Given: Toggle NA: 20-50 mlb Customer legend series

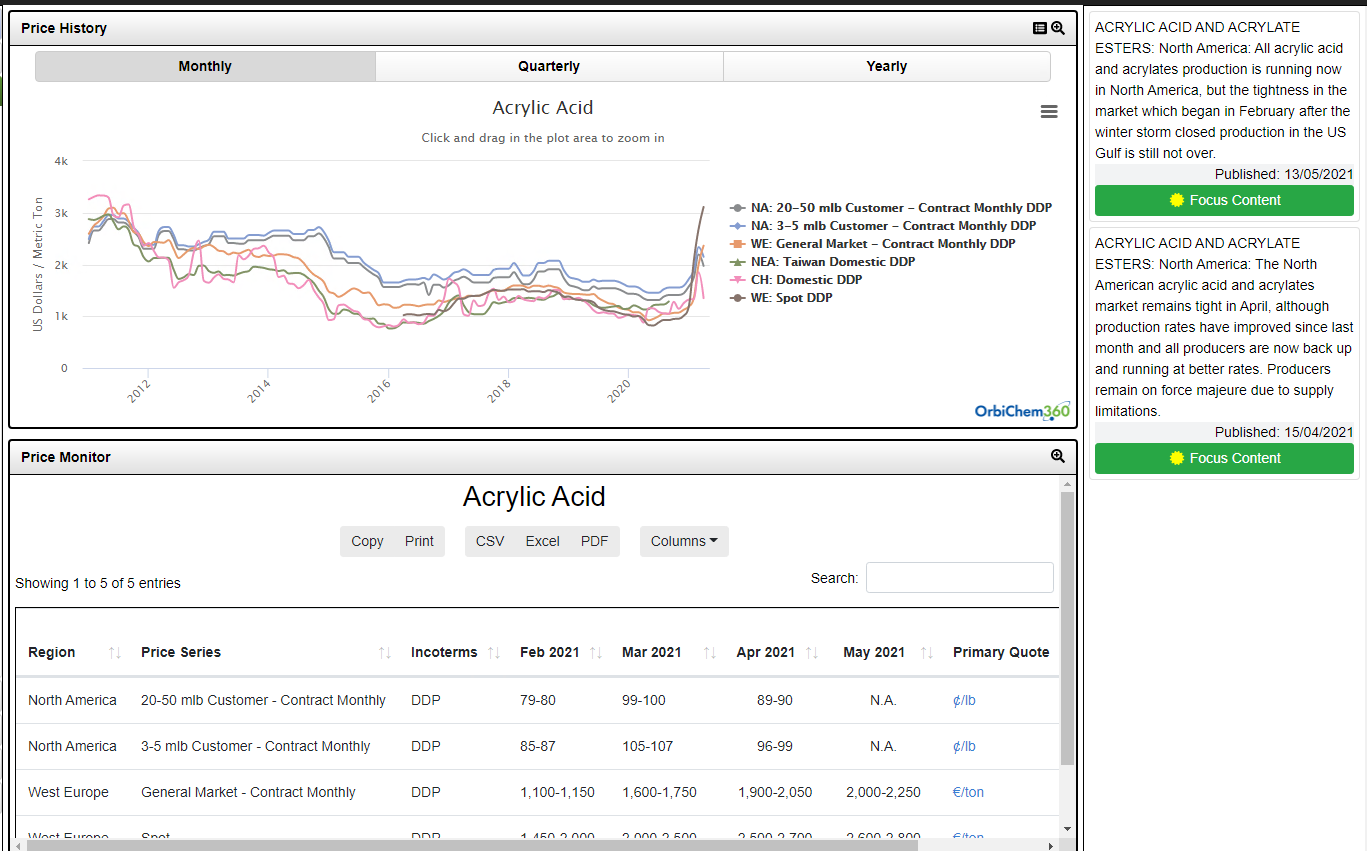Looking at the screenshot, I should coord(891,208).
